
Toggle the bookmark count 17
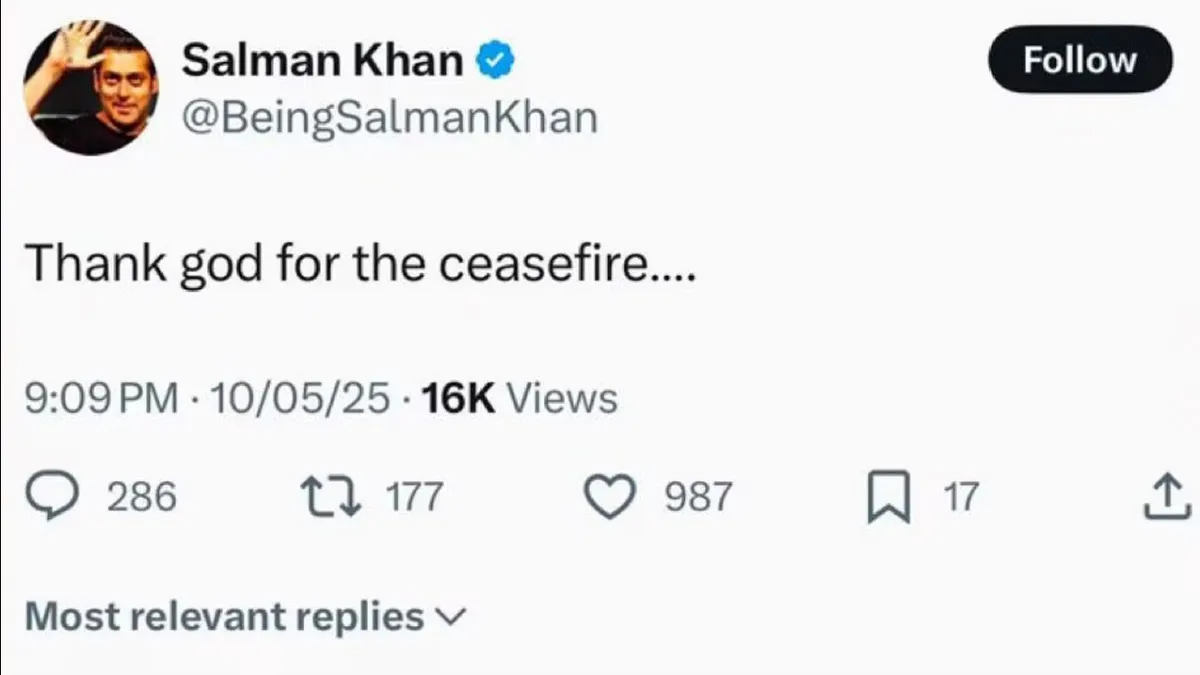point(958,494)
